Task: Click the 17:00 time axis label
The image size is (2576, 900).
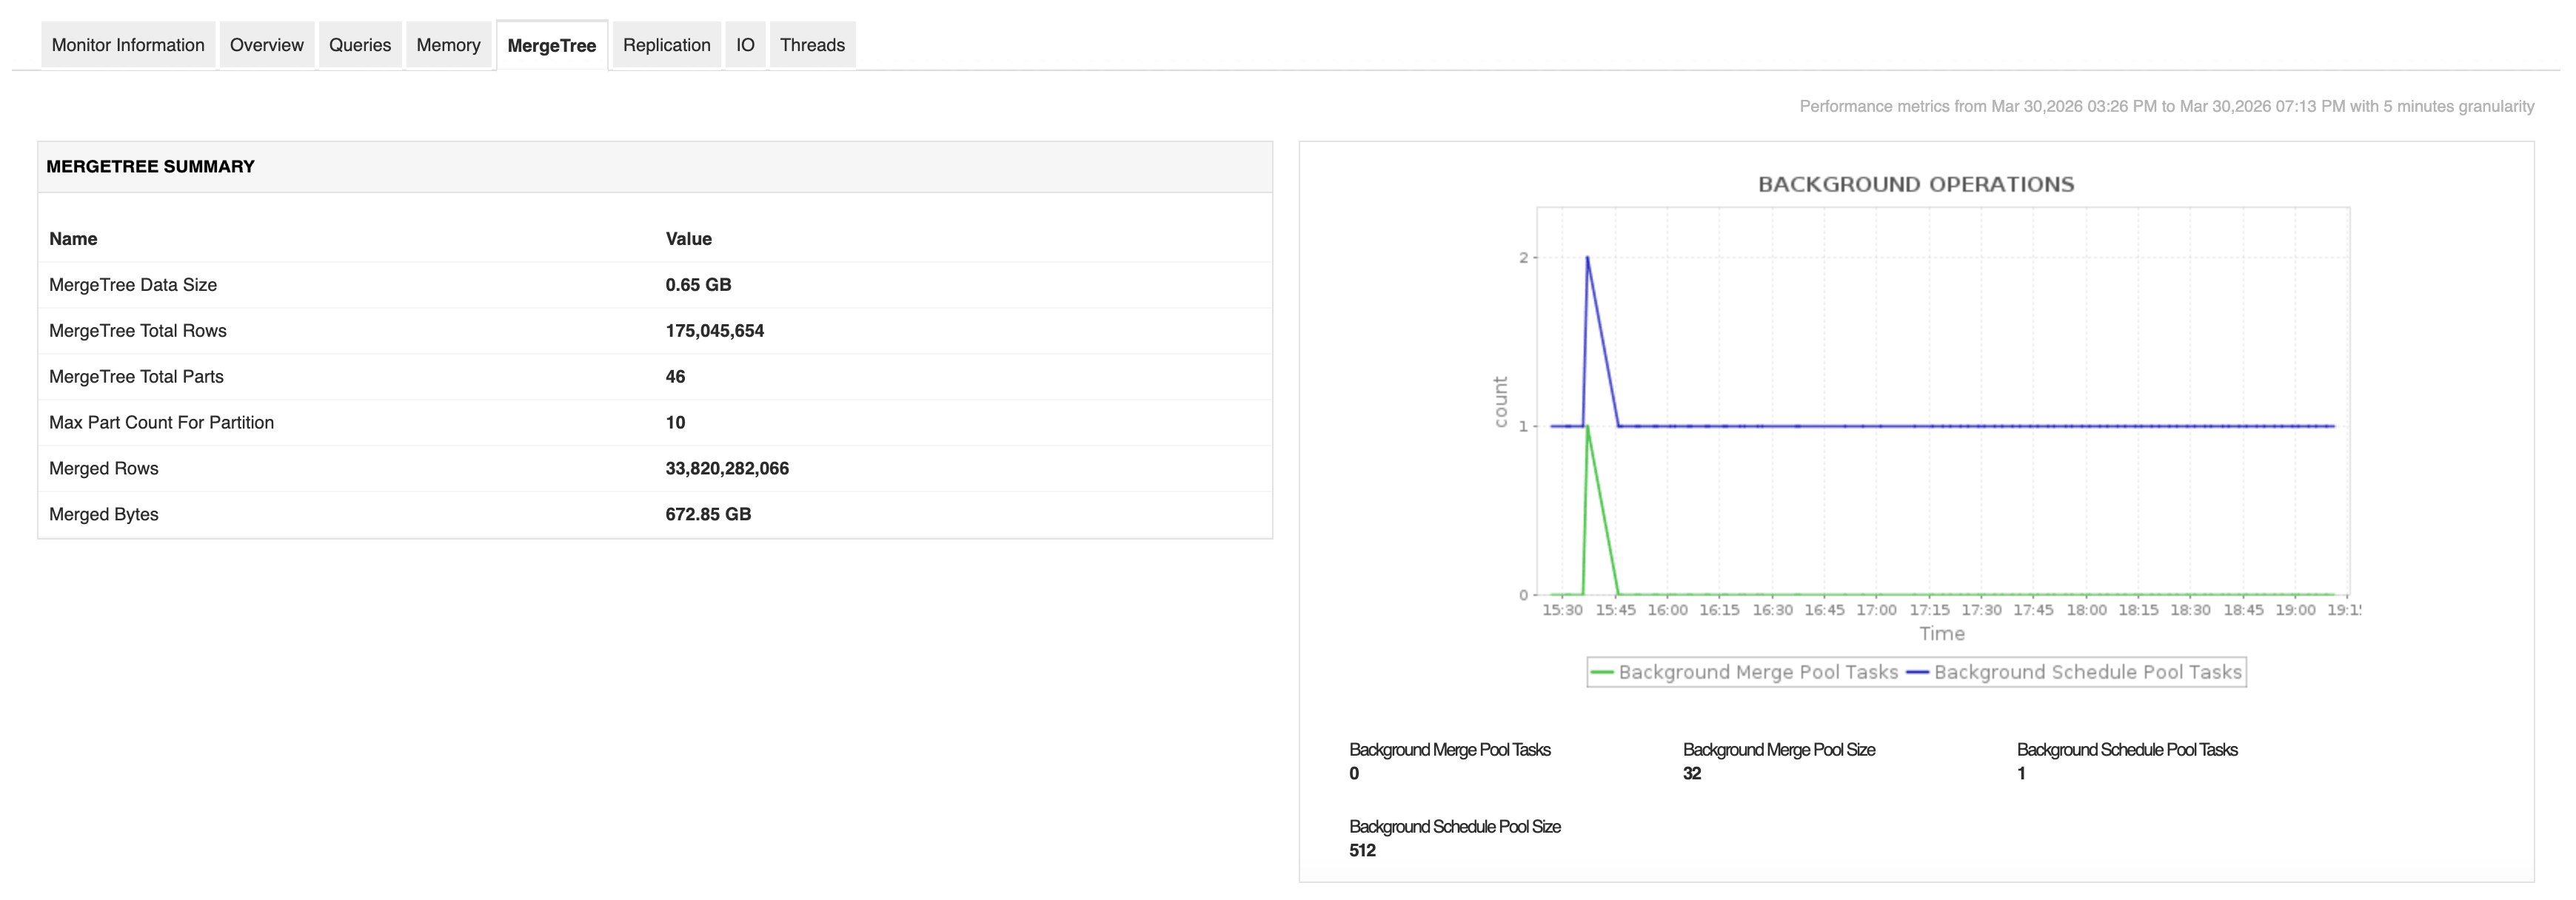Action: pyautogui.click(x=1876, y=610)
